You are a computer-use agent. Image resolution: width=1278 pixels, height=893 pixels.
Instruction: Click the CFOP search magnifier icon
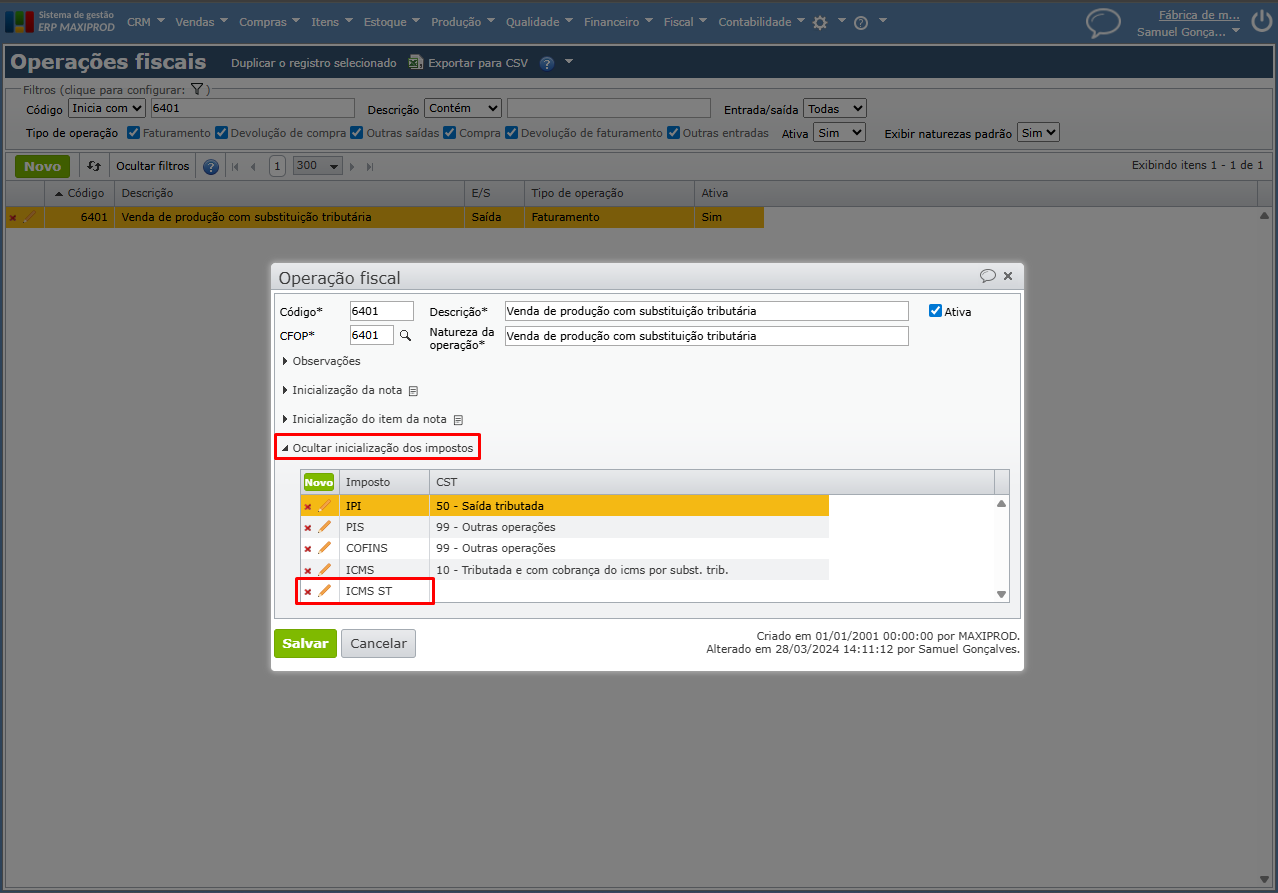tap(406, 336)
